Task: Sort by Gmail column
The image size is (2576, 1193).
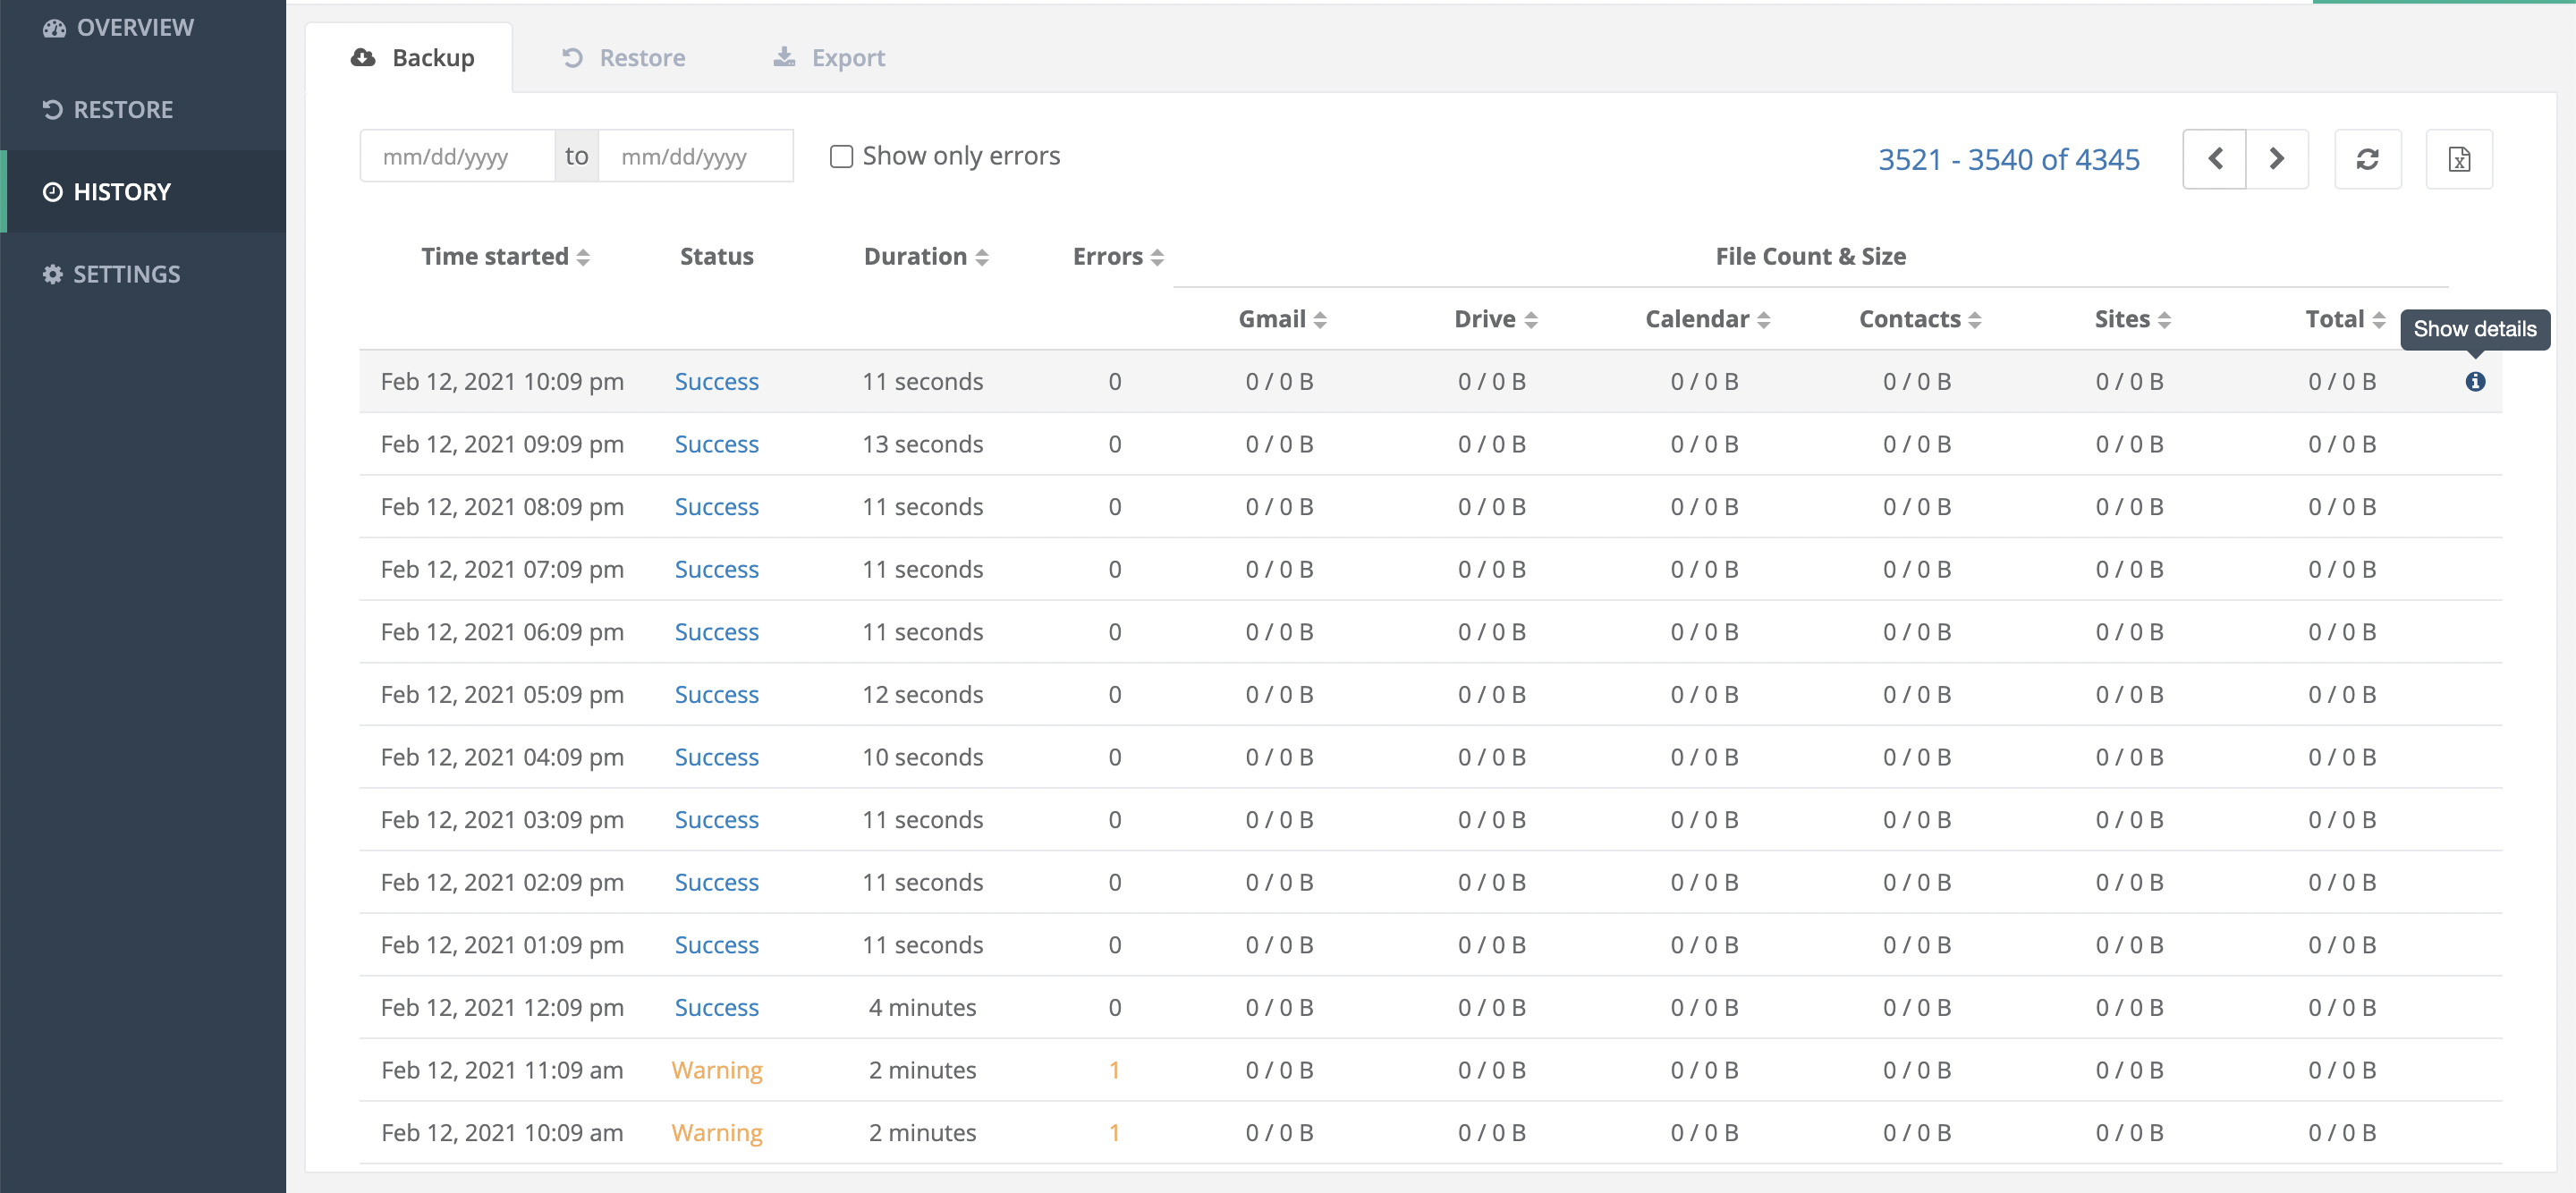Action: 1282,319
